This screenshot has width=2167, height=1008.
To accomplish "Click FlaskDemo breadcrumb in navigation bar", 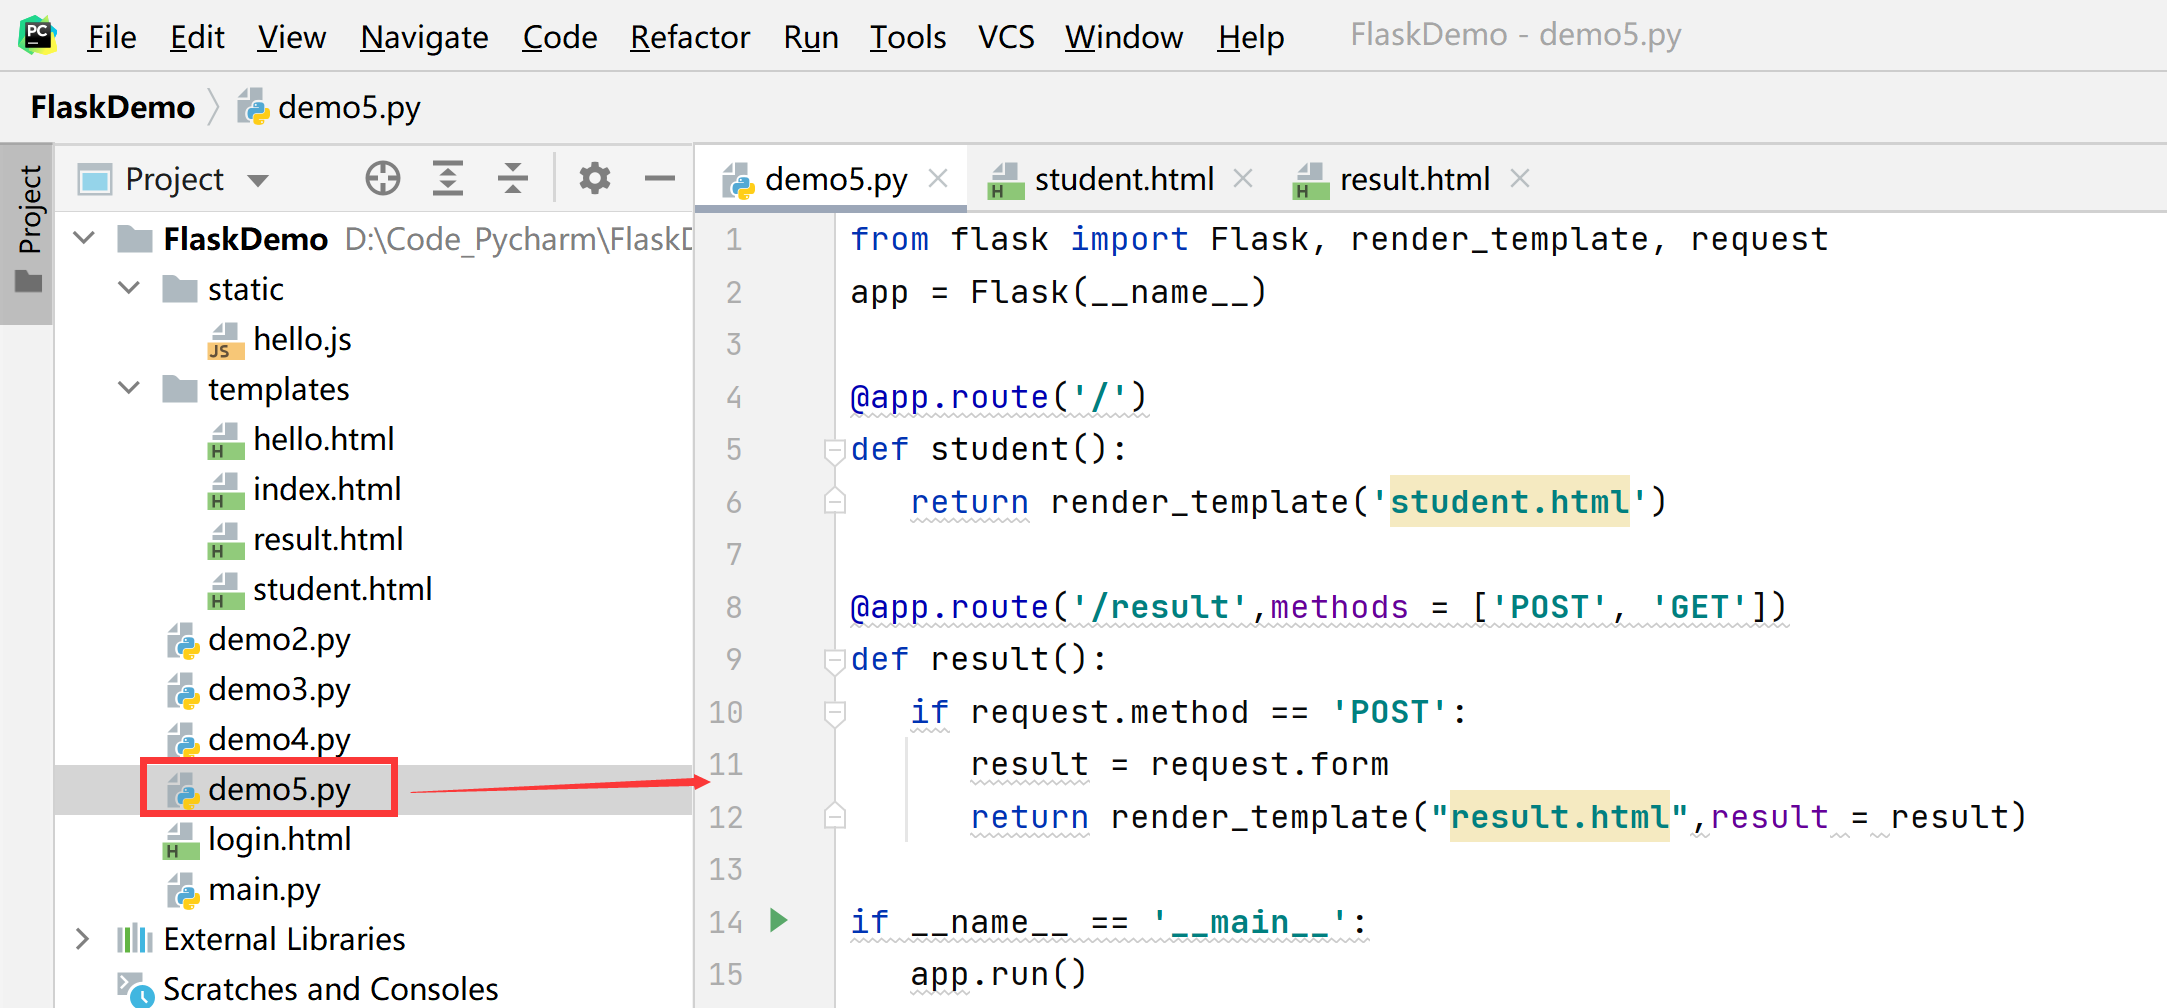I will click(113, 107).
